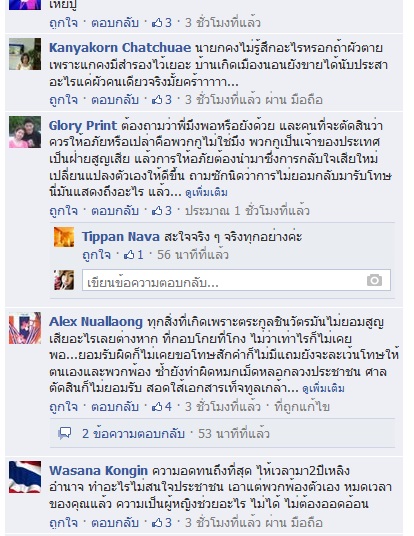The height and width of the screenshot is (536, 414).
Task: Like Tippan Nava's reply via ถูกใจ
Action: coord(97,255)
